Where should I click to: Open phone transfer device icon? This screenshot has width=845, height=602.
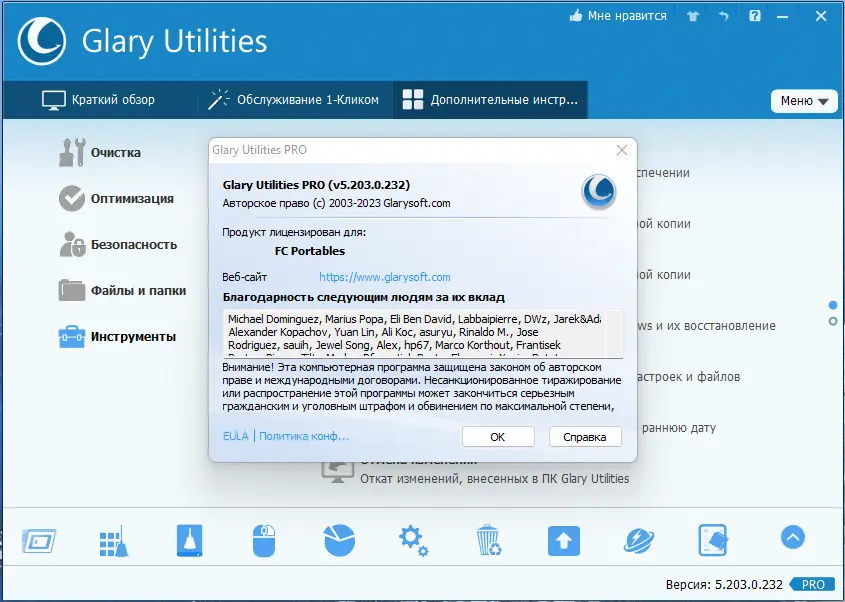tap(713, 538)
